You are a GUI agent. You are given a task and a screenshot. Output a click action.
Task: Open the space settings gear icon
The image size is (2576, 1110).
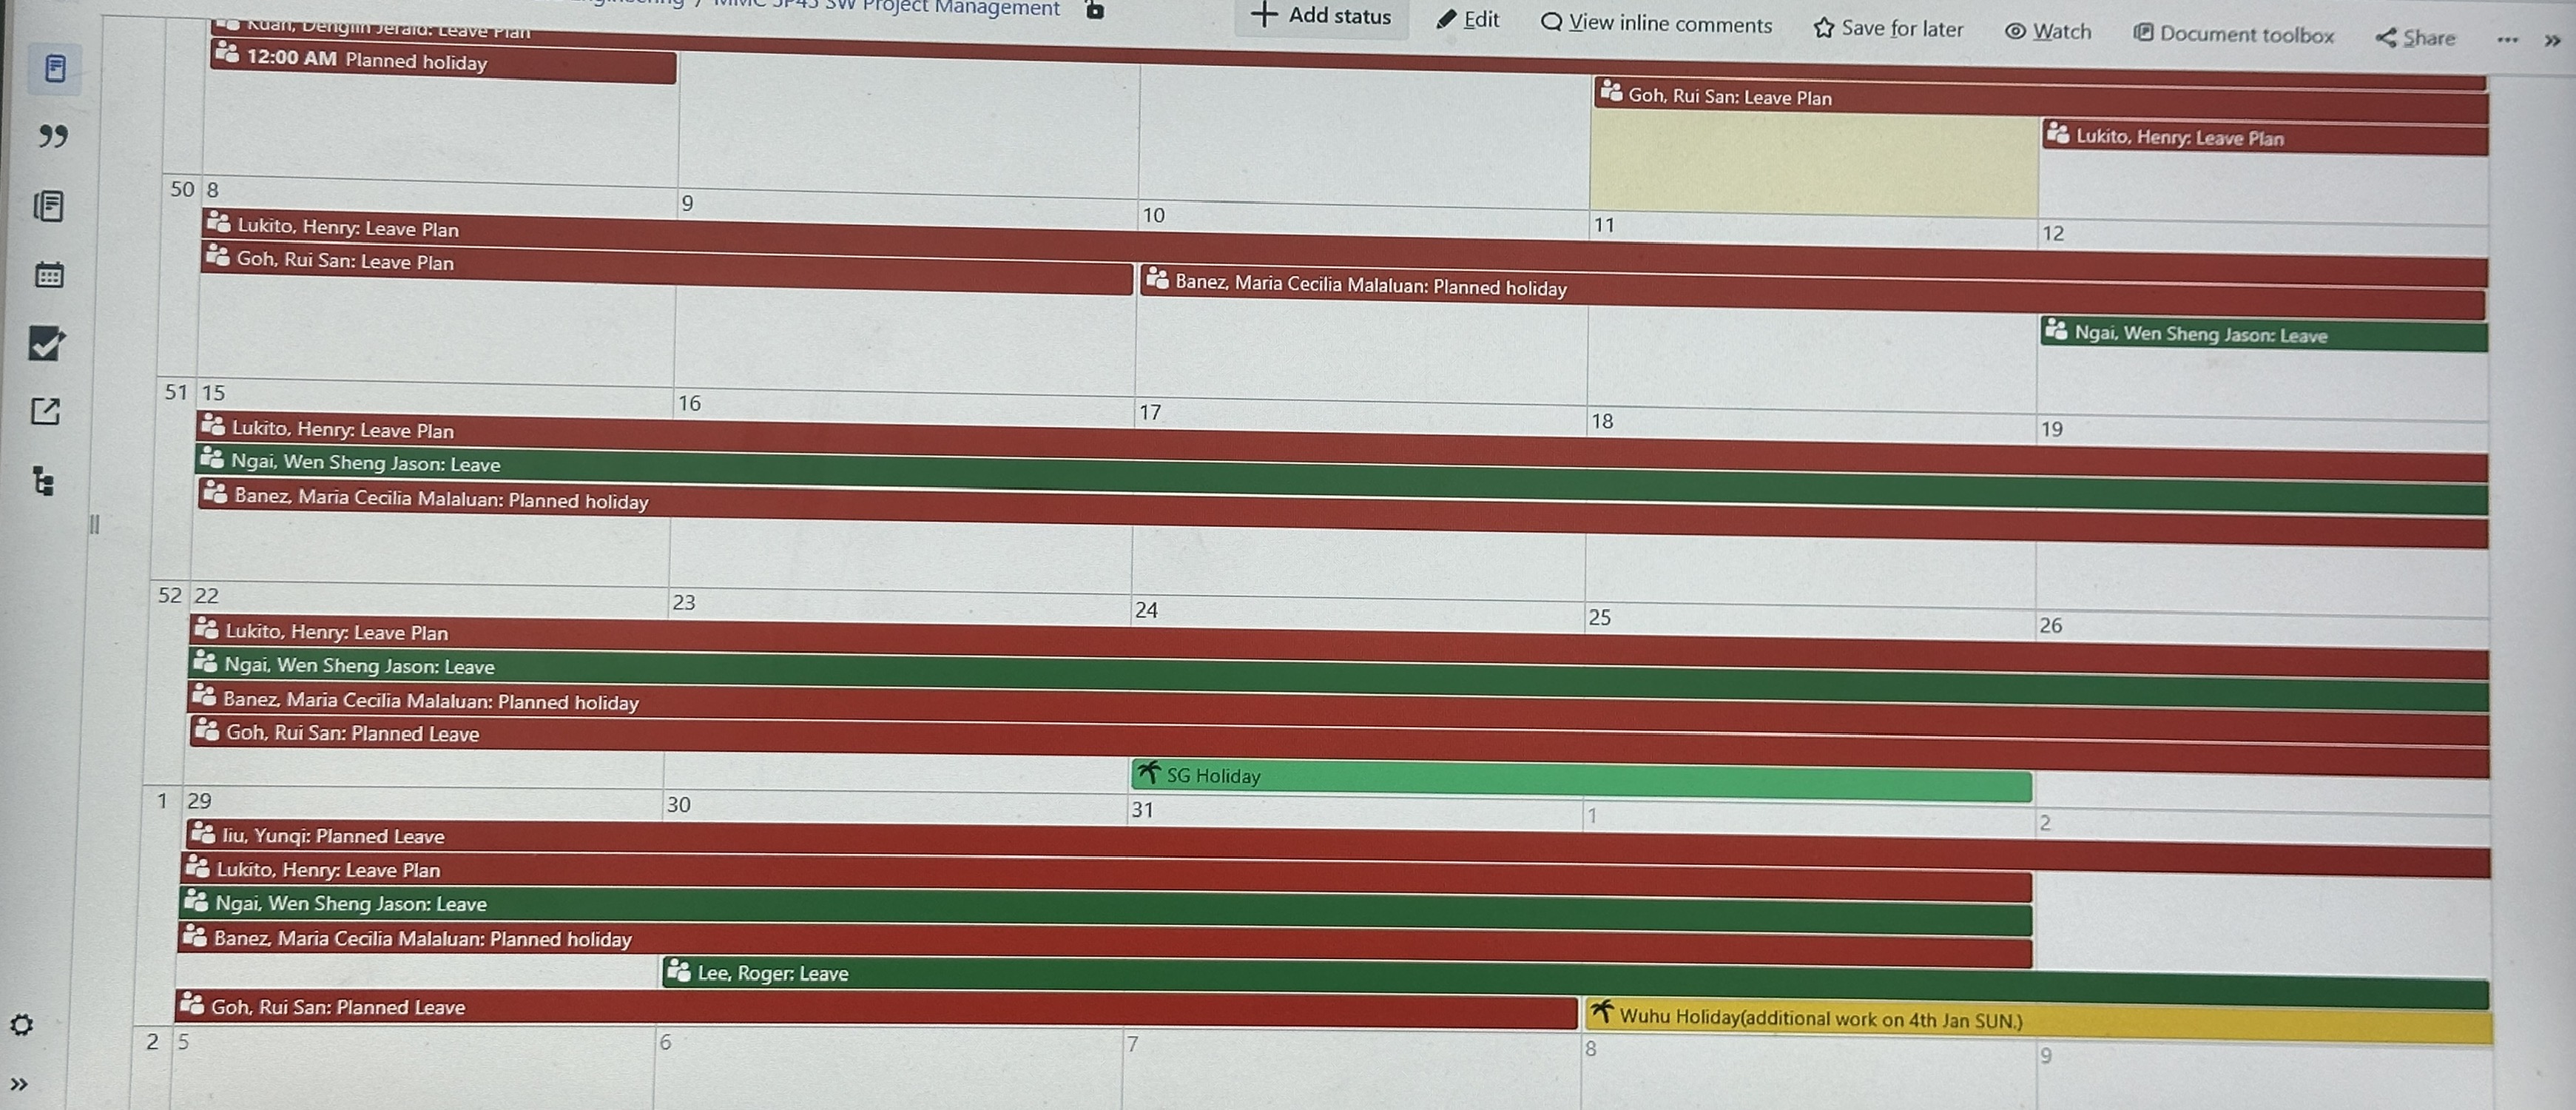point(22,1025)
